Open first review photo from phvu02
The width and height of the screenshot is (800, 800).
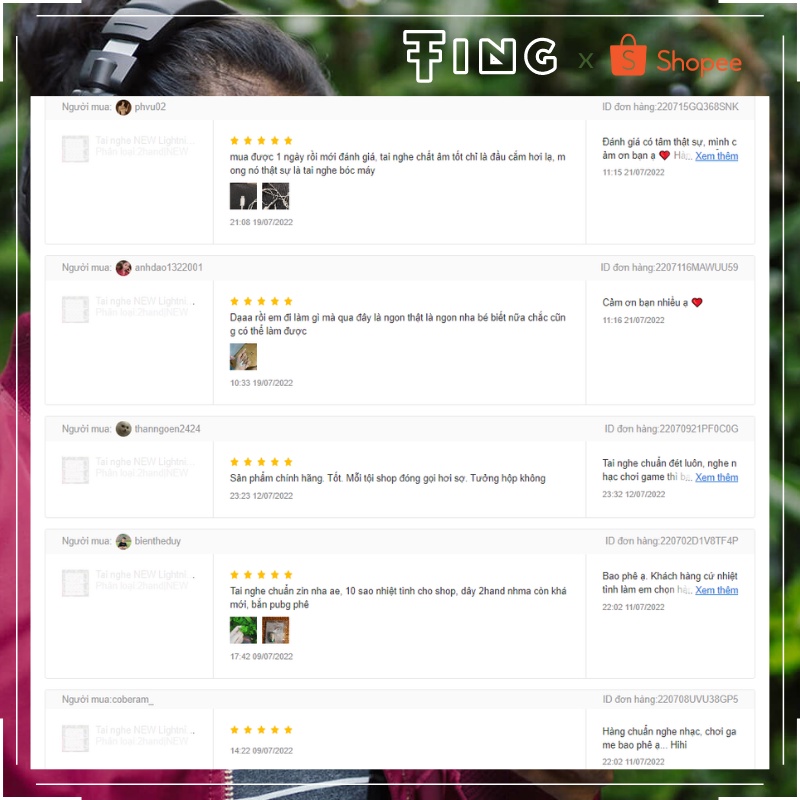pos(243,196)
